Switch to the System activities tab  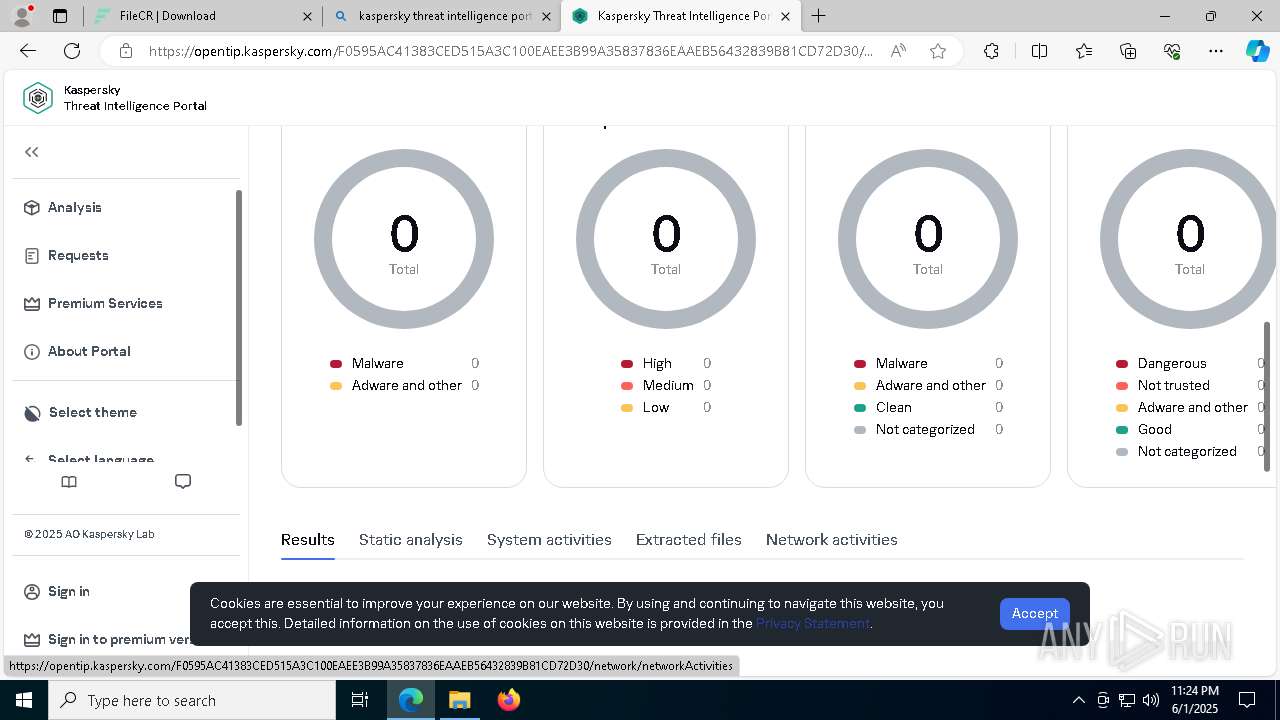[x=549, y=539]
